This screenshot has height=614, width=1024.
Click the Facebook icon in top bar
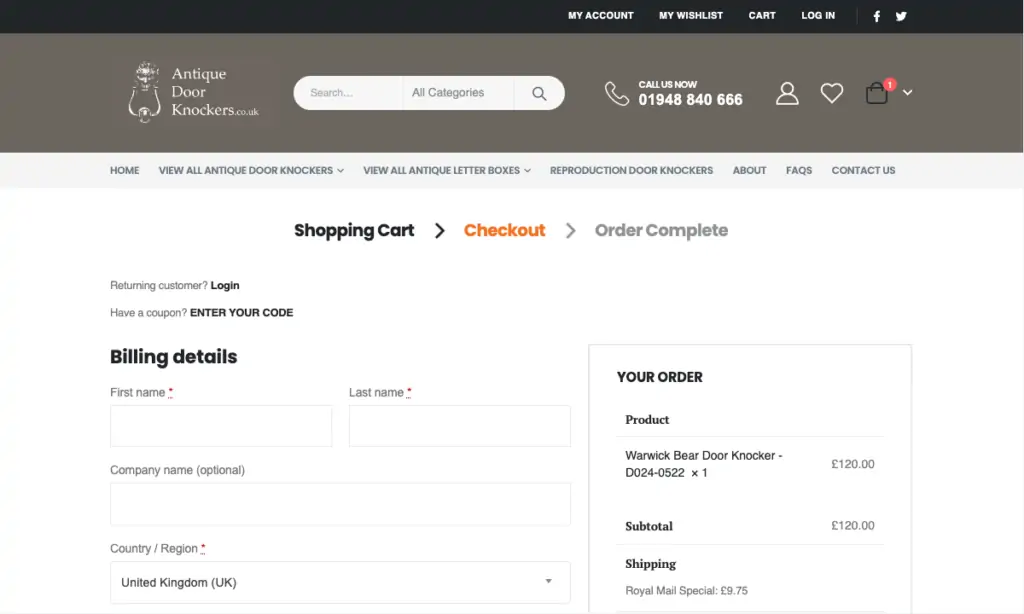click(x=876, y=16)
